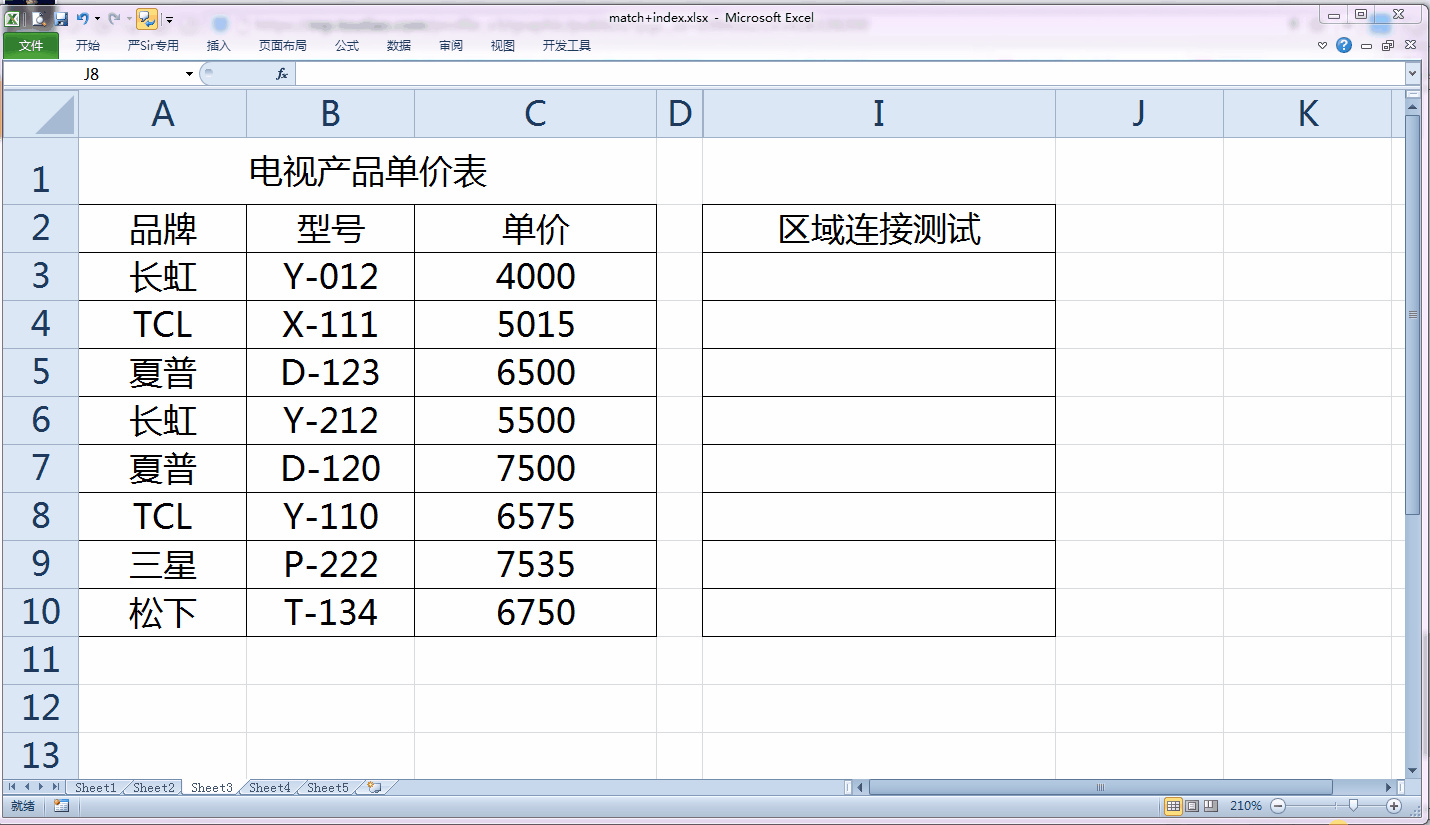The width and height of the screenshot is (1430, 825).
Task: Click the green 文件 file button
Action: click(x=31, y=45)
